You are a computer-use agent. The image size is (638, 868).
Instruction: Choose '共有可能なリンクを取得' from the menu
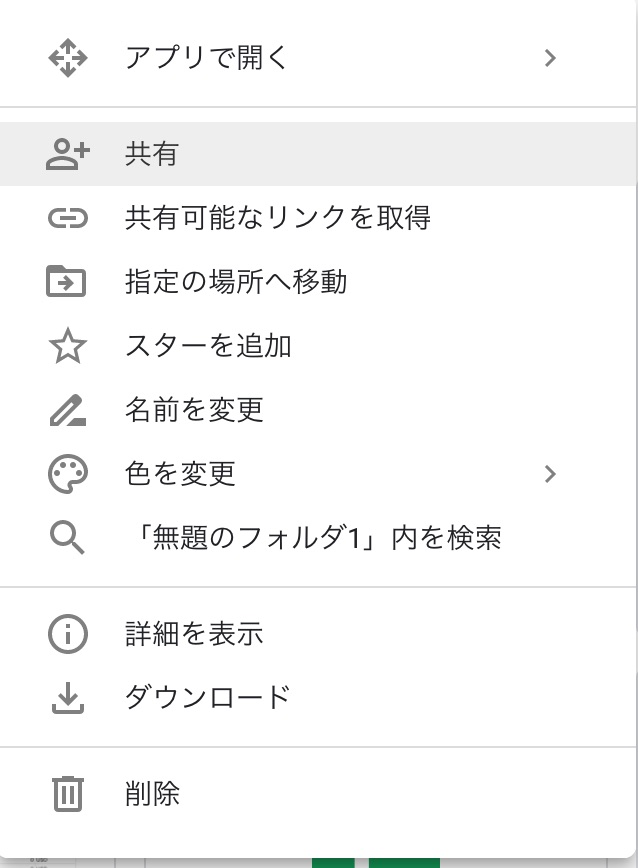point(277,218)
